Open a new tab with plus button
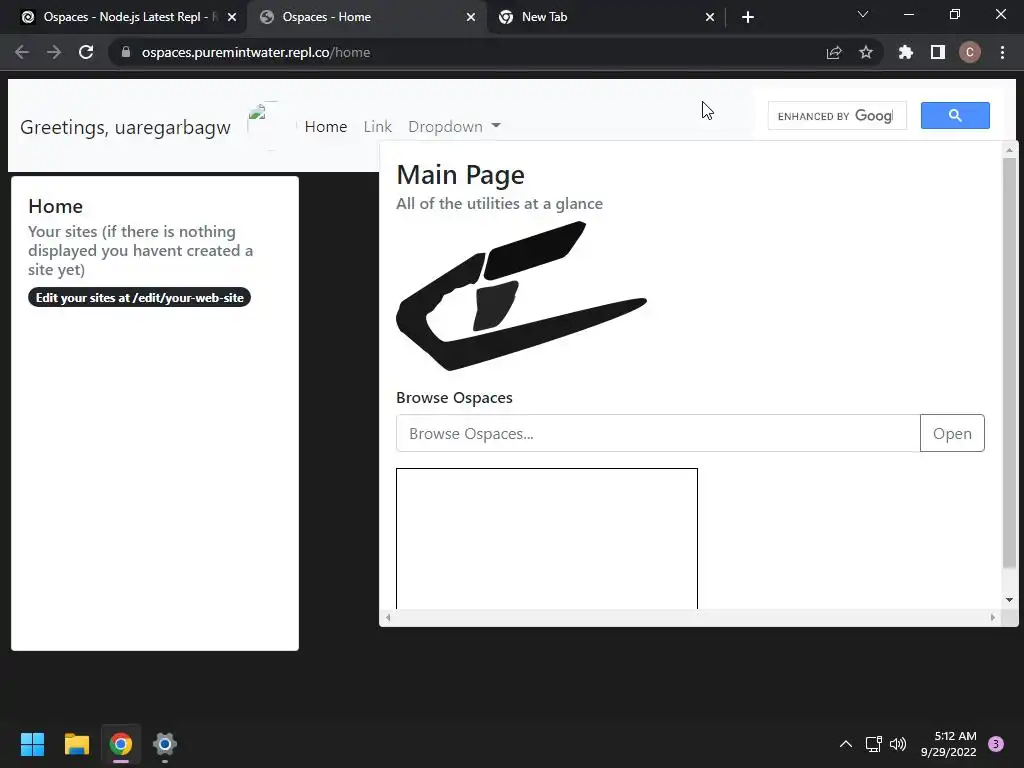This screenshot has width=1024, height=768. pos(748,17)
